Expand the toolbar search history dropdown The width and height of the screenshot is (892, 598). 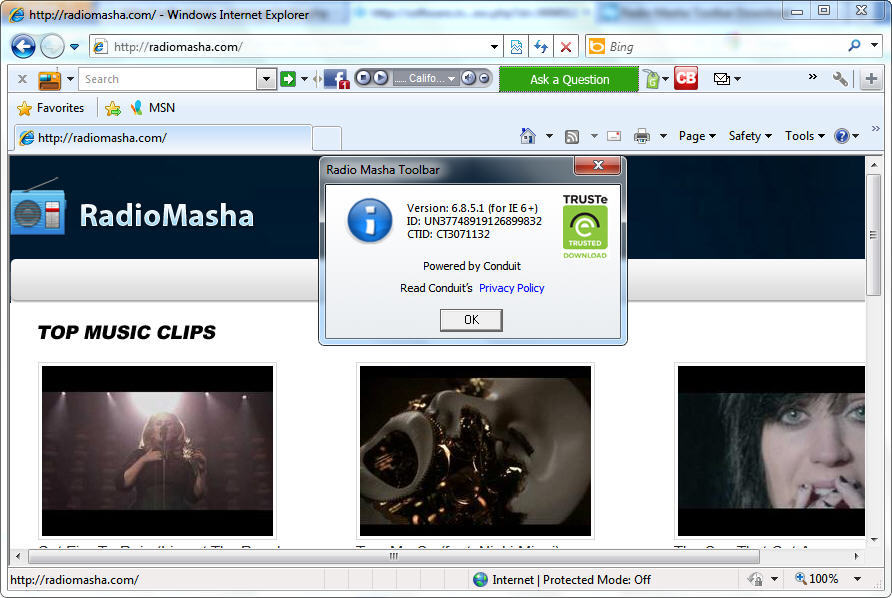266,79
